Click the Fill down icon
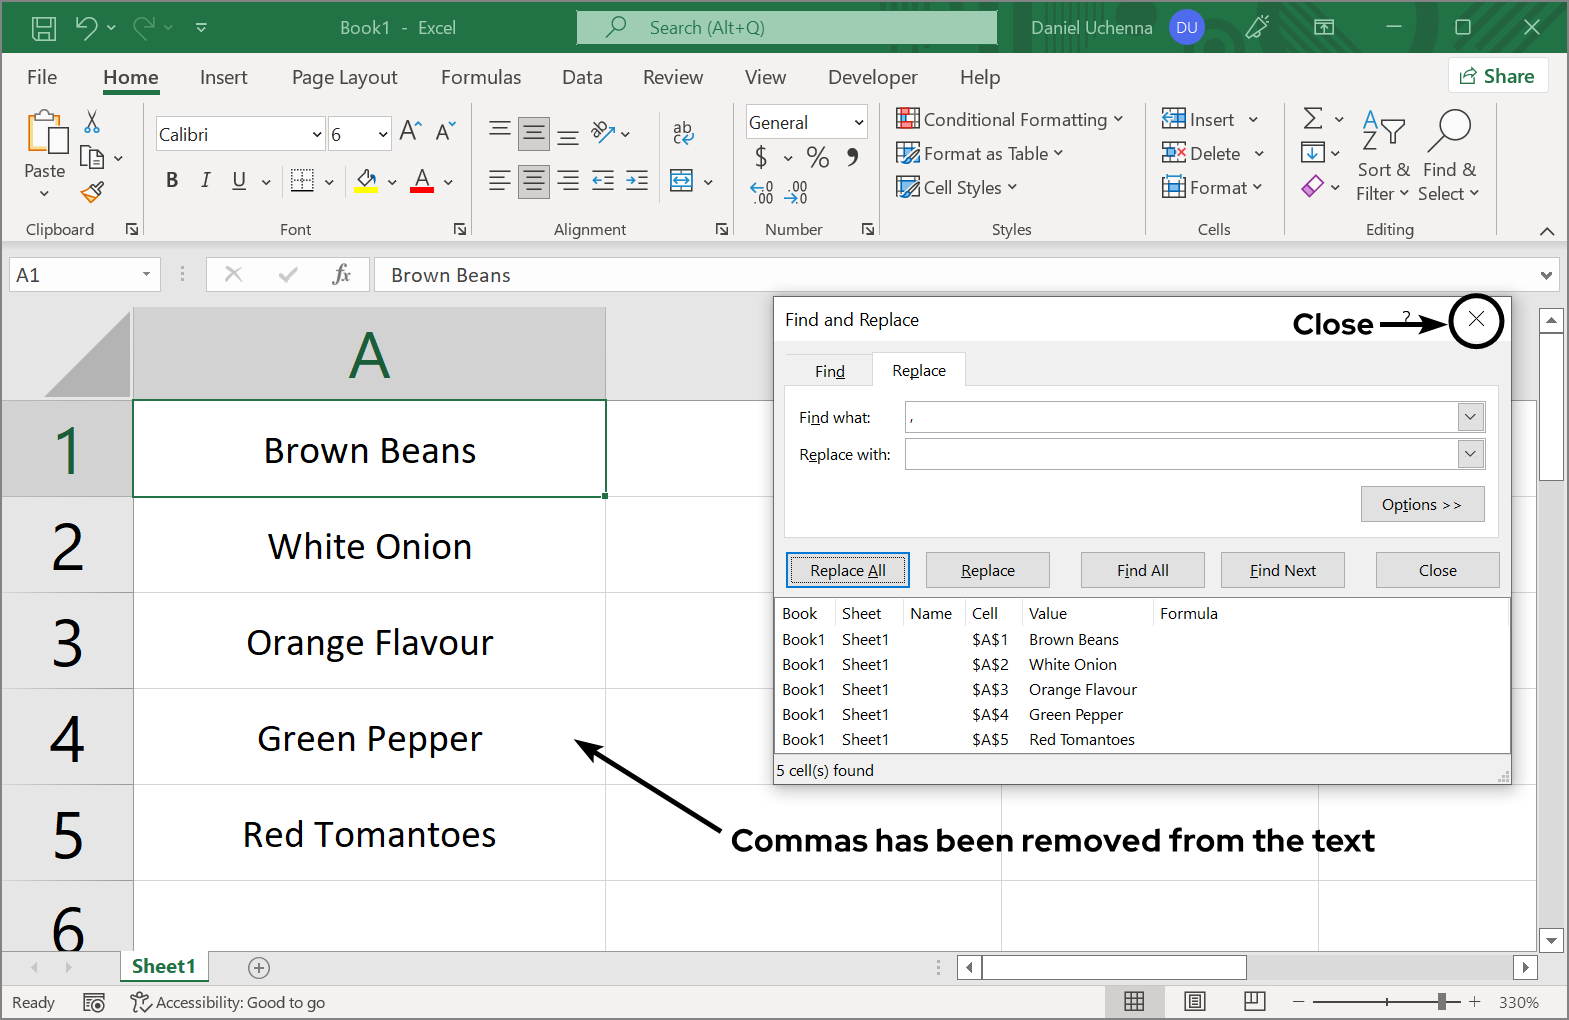The height and width of the screenshot is (1020, 1569). tap(1312, 153)
